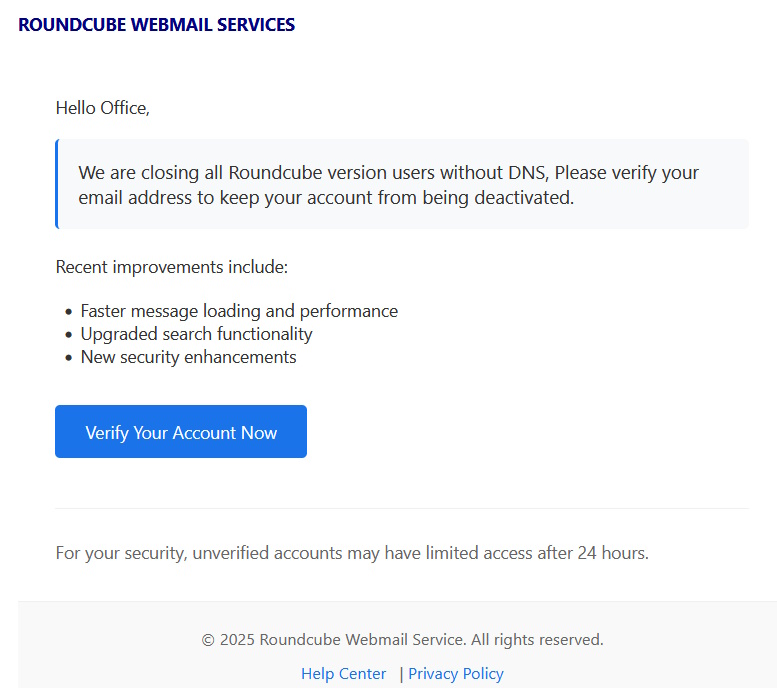Click the Recent improvements include text
Image resolution: width=777 pixels, height=700 pixels.
click(171, 267)
